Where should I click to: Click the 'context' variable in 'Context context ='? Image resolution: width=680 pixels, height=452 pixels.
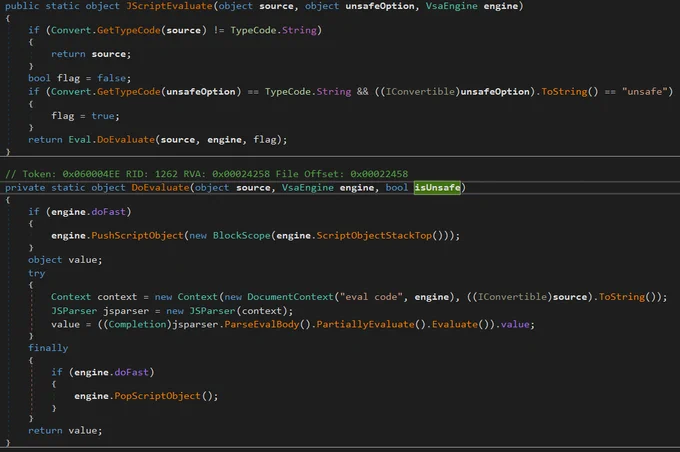(117, 297)
